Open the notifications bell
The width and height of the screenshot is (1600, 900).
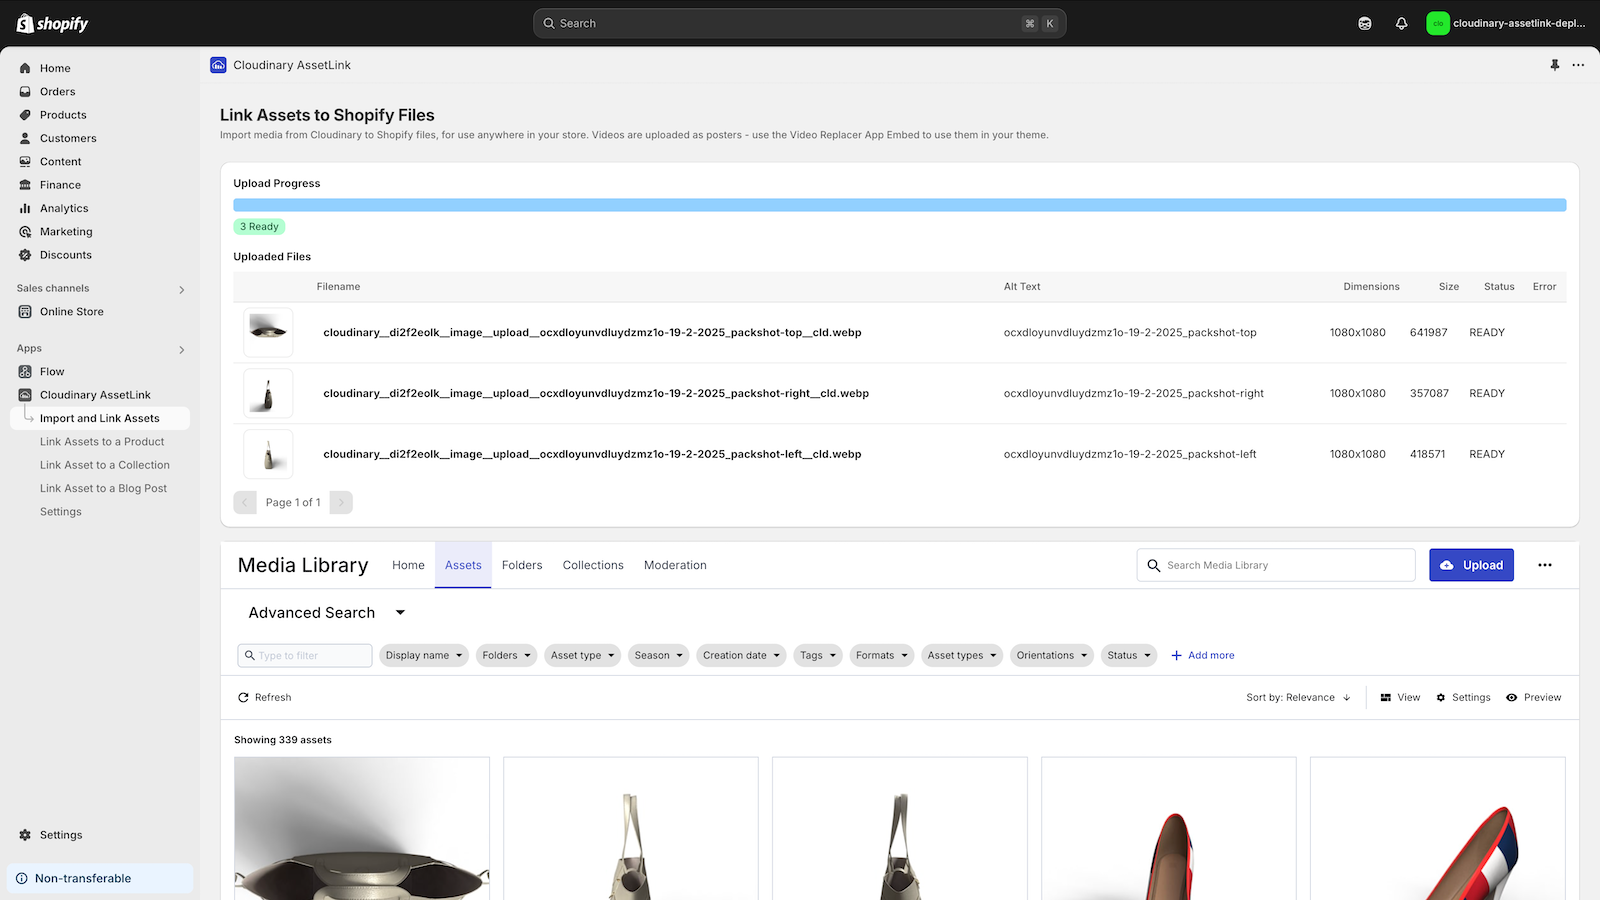point(1401,23)
